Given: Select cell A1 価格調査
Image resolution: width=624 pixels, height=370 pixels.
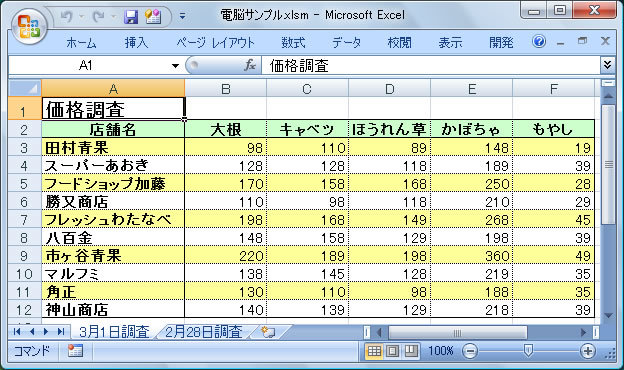Looking at the screenshot, I should click(x=113, y=108).
